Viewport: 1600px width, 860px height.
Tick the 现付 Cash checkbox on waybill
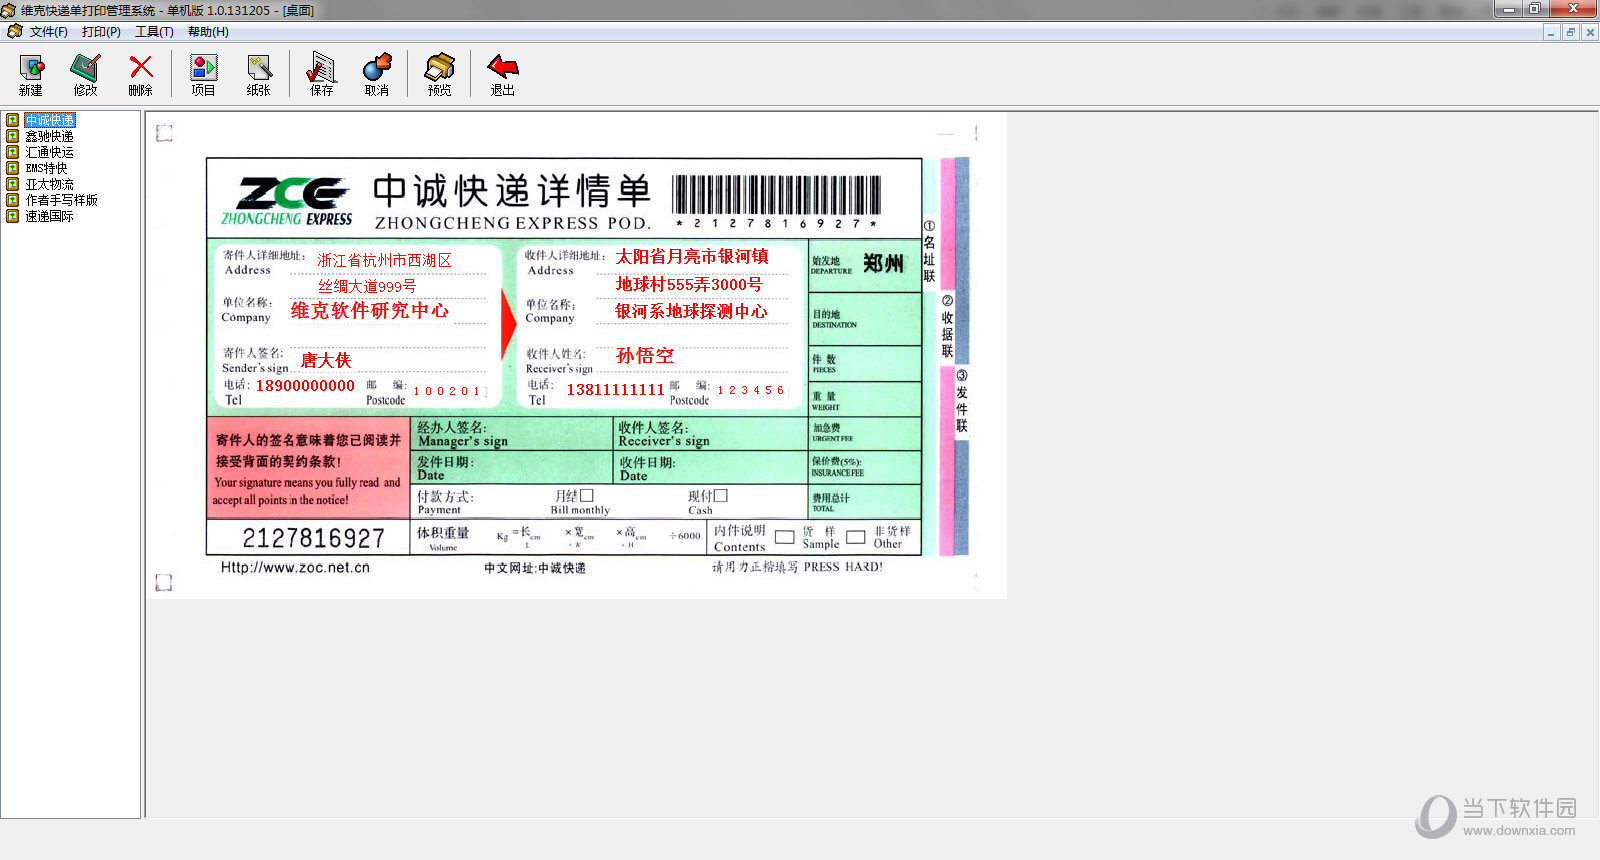tap(721, 495)
